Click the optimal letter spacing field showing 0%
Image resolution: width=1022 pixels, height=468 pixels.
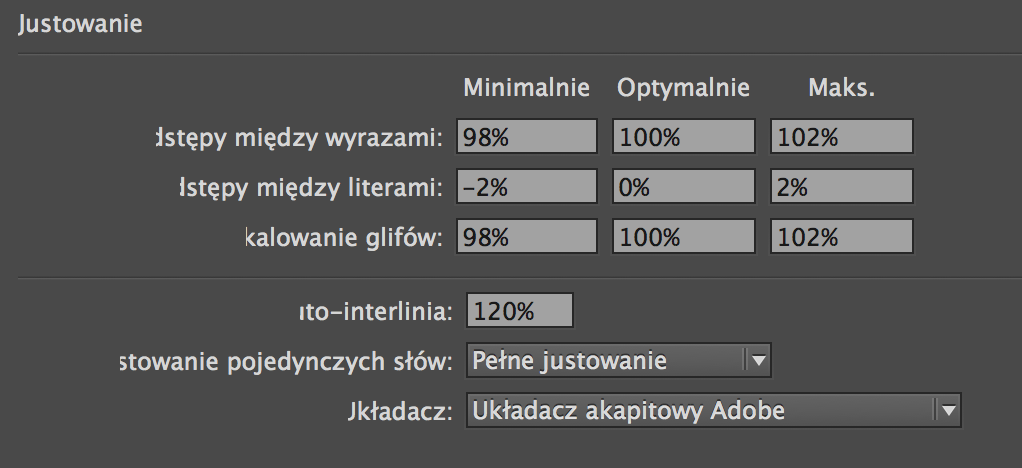(x=684, y=186)
